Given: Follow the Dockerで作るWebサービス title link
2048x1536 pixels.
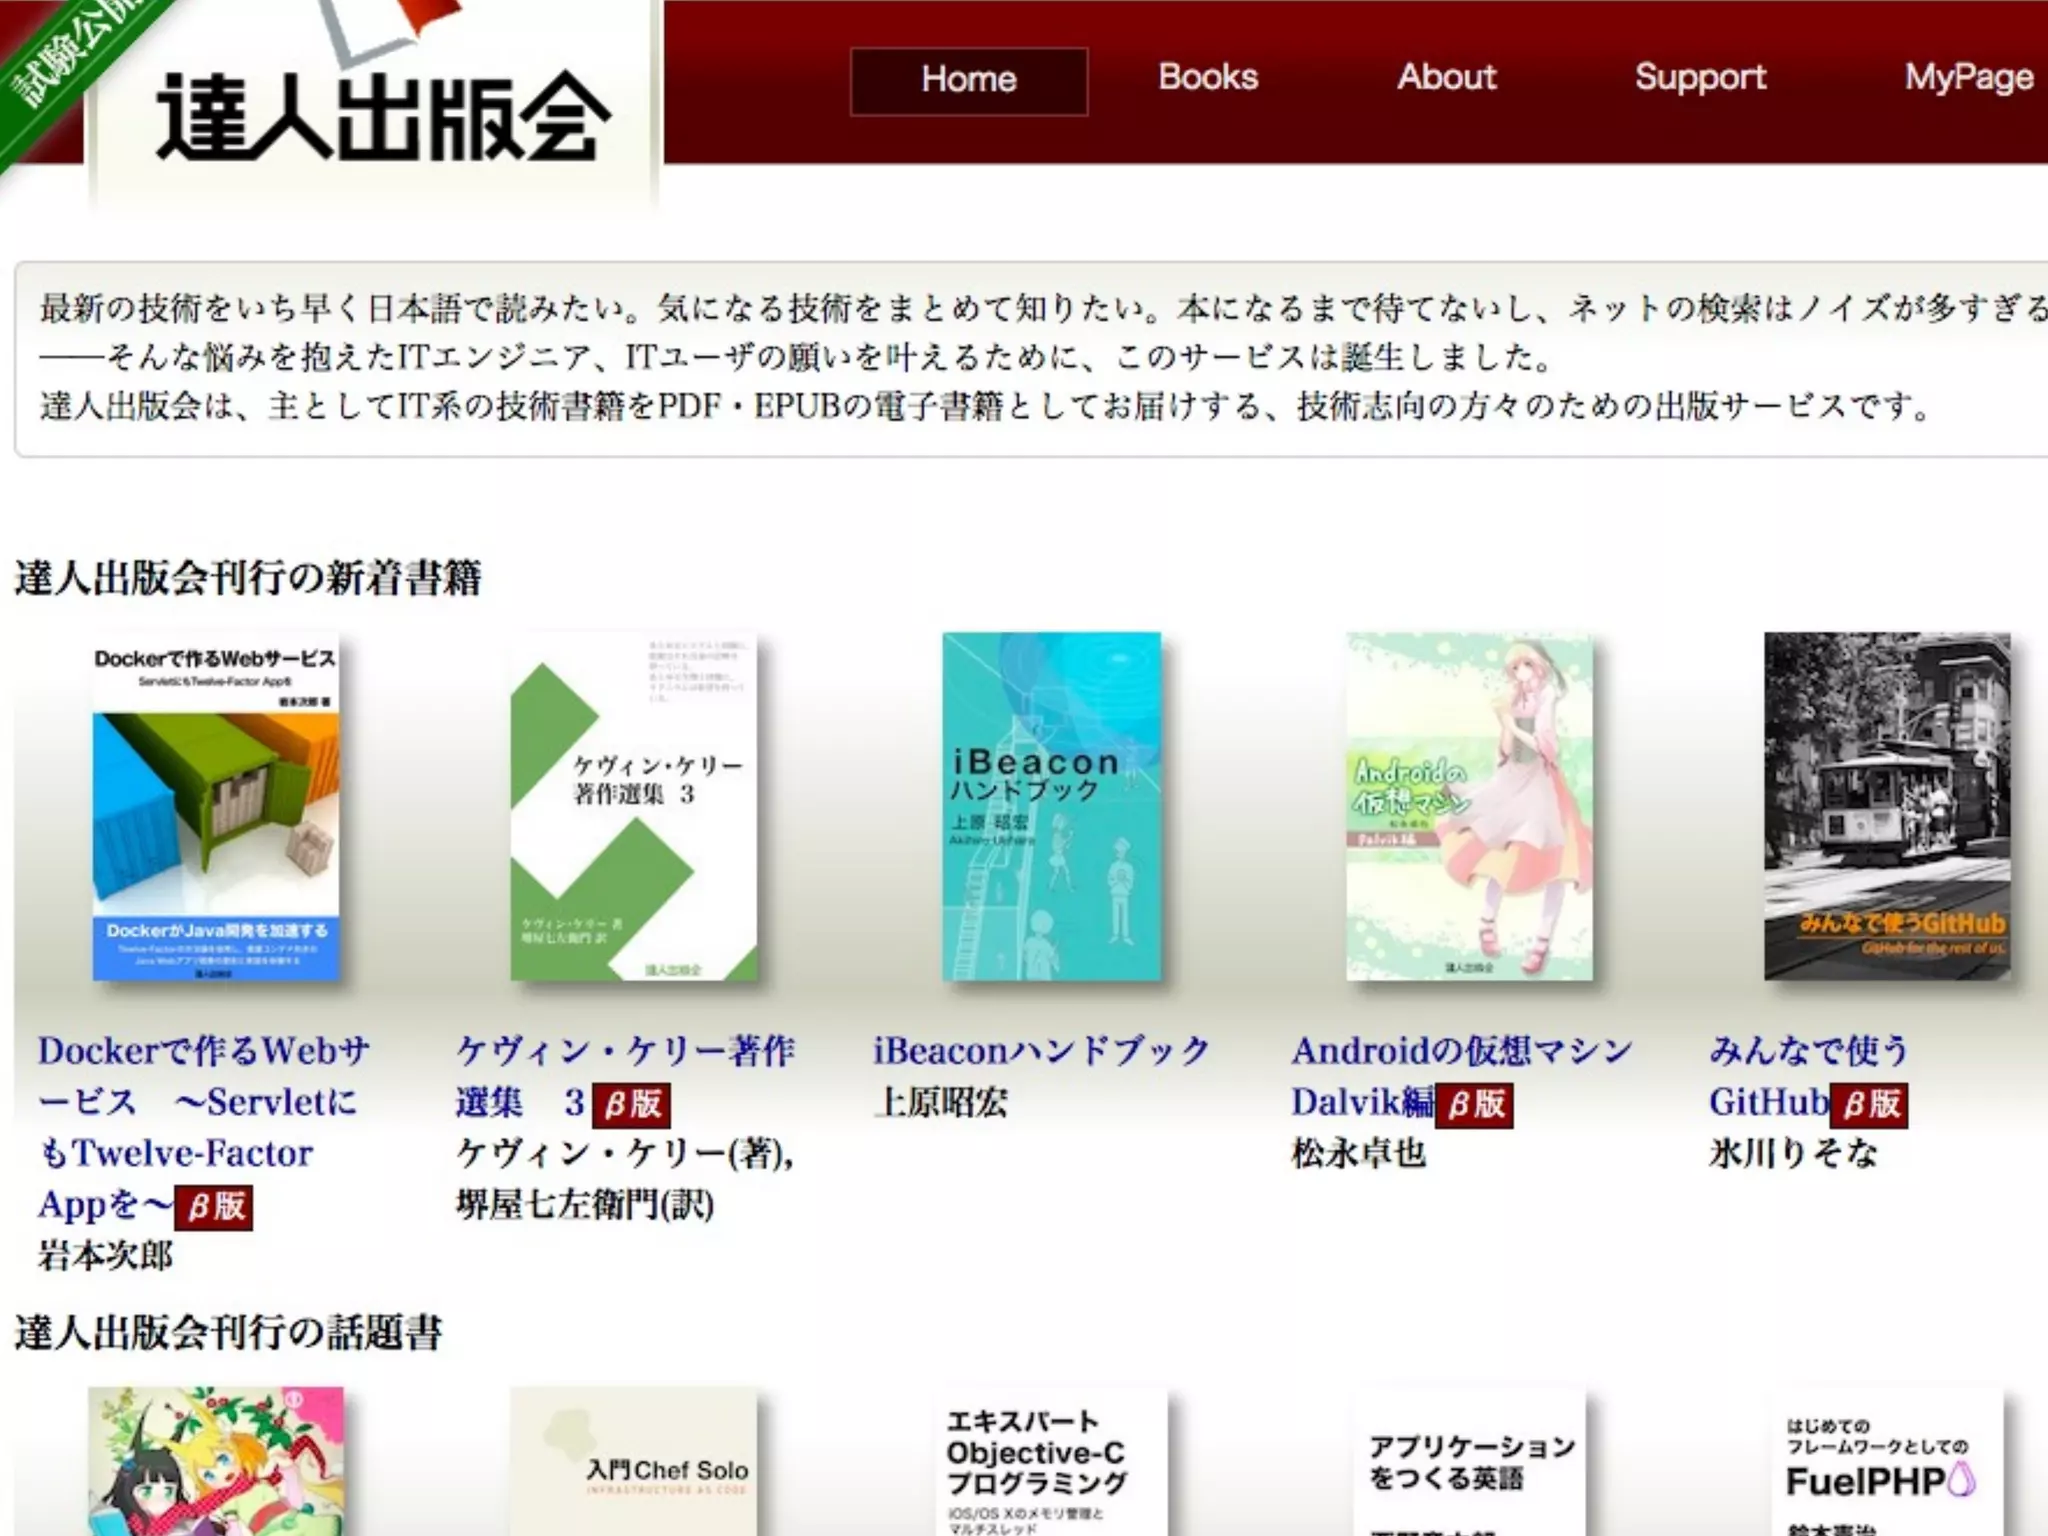Looking at the screenshot, I should (203, 1052).
